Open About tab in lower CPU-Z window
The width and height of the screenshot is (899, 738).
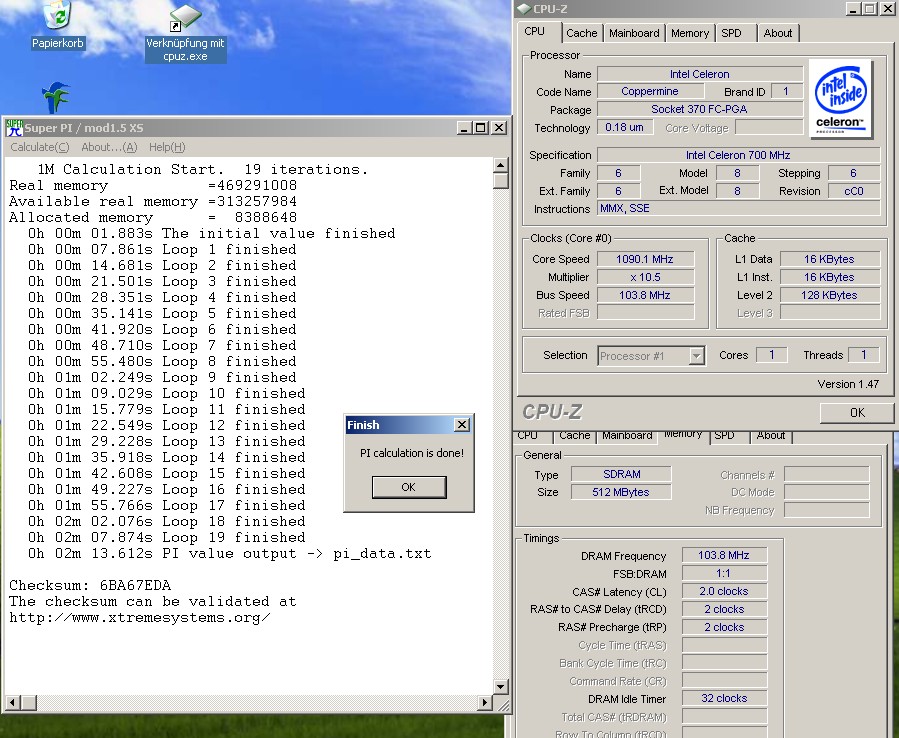tap(771, 436)
